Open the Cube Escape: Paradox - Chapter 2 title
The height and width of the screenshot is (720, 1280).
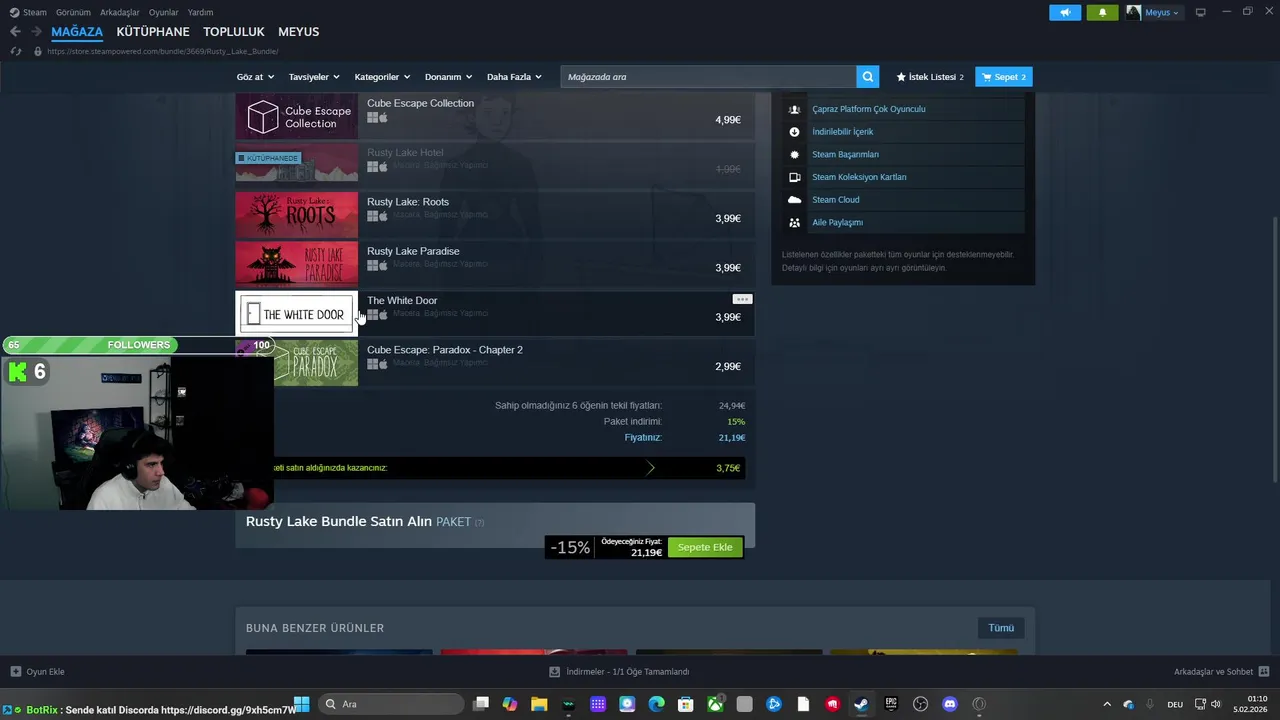[445, 350]
